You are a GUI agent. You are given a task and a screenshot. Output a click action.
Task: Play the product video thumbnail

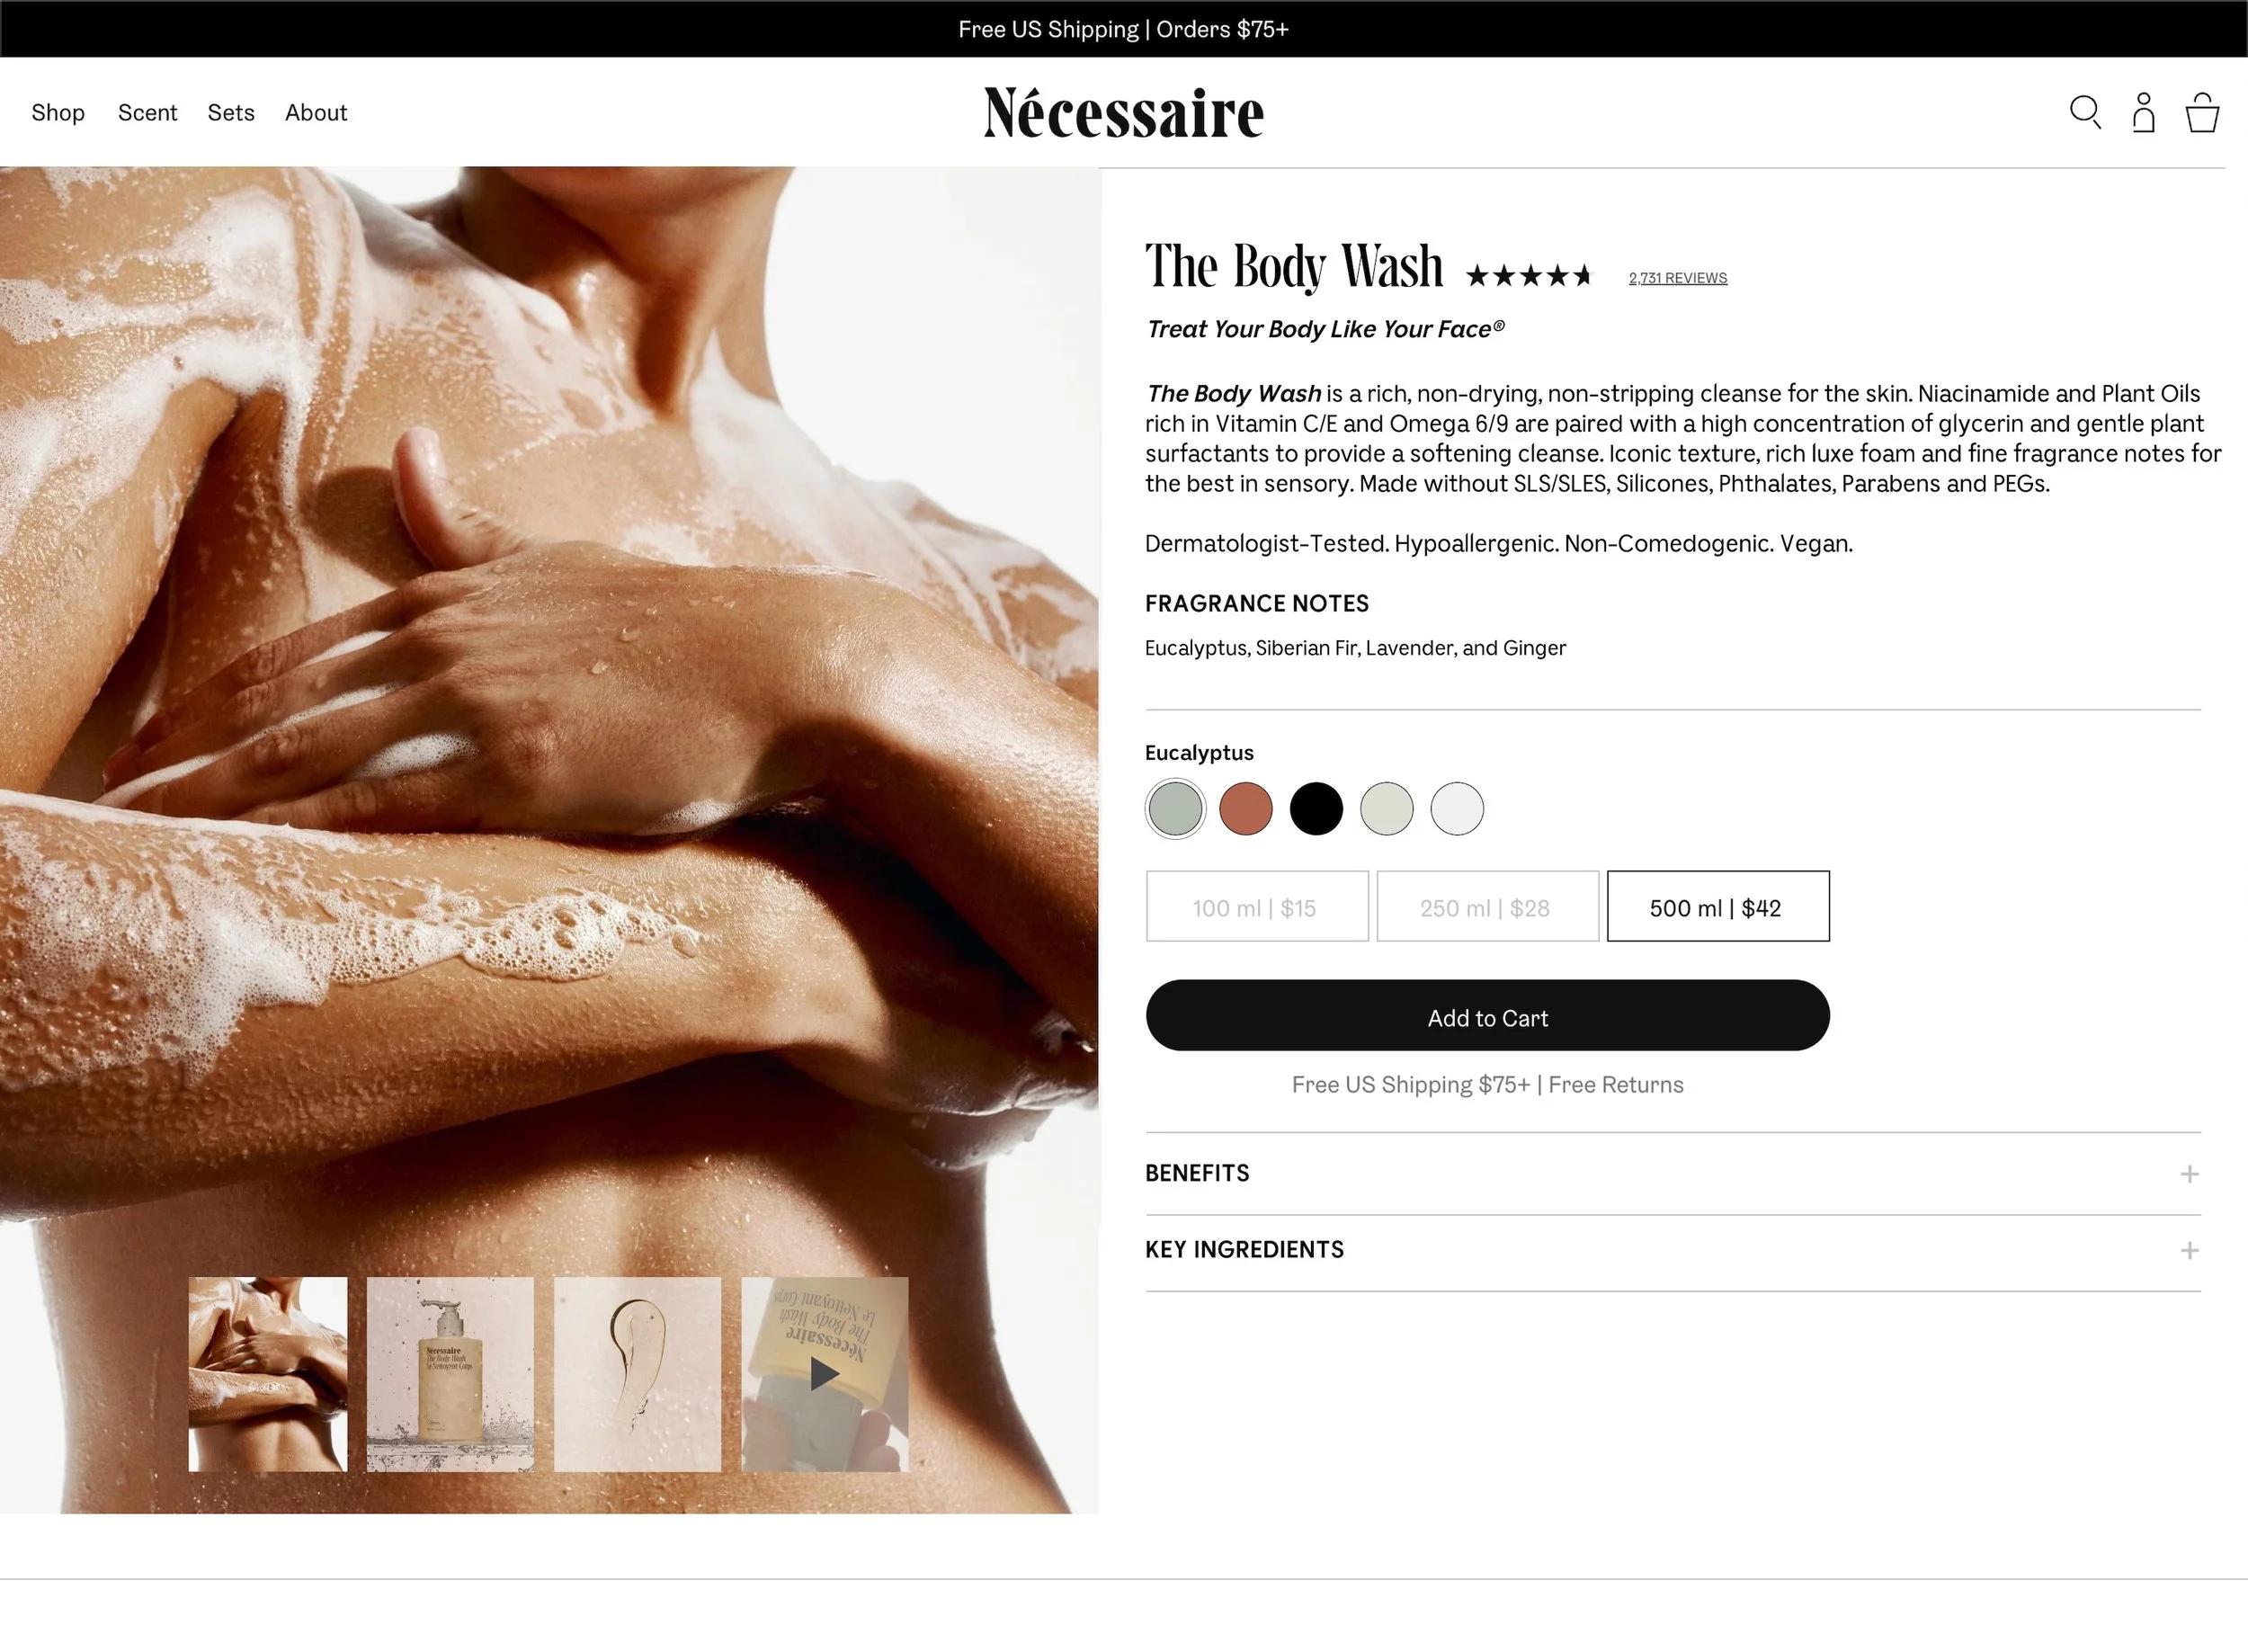825,1374
